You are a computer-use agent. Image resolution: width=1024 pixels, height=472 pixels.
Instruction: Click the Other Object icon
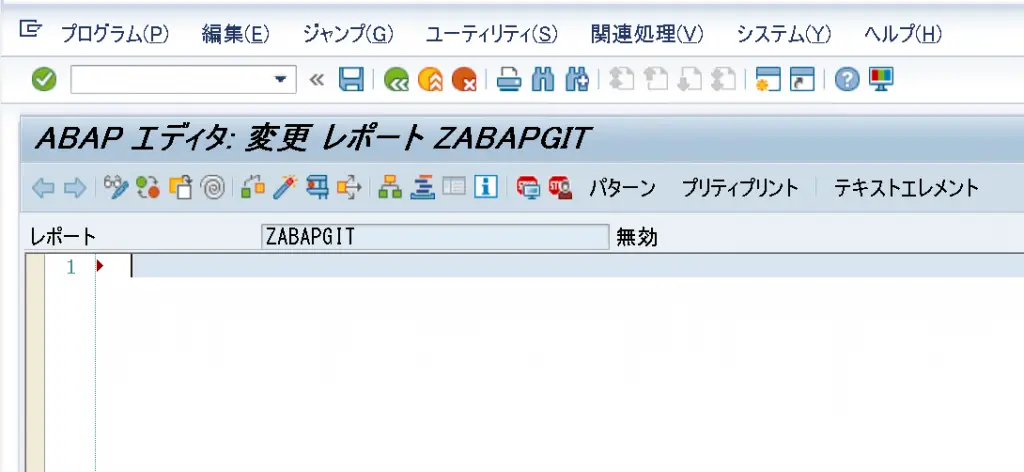(180, 188)
